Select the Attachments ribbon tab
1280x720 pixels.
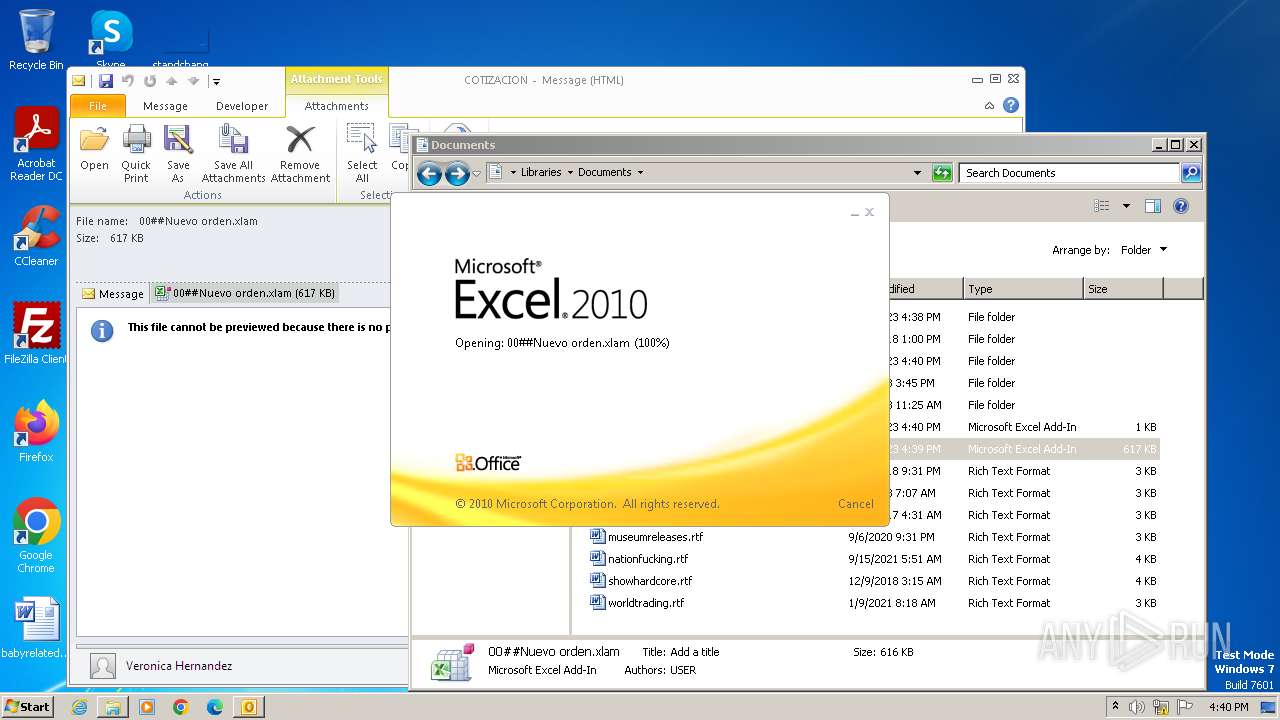[336, 105]
